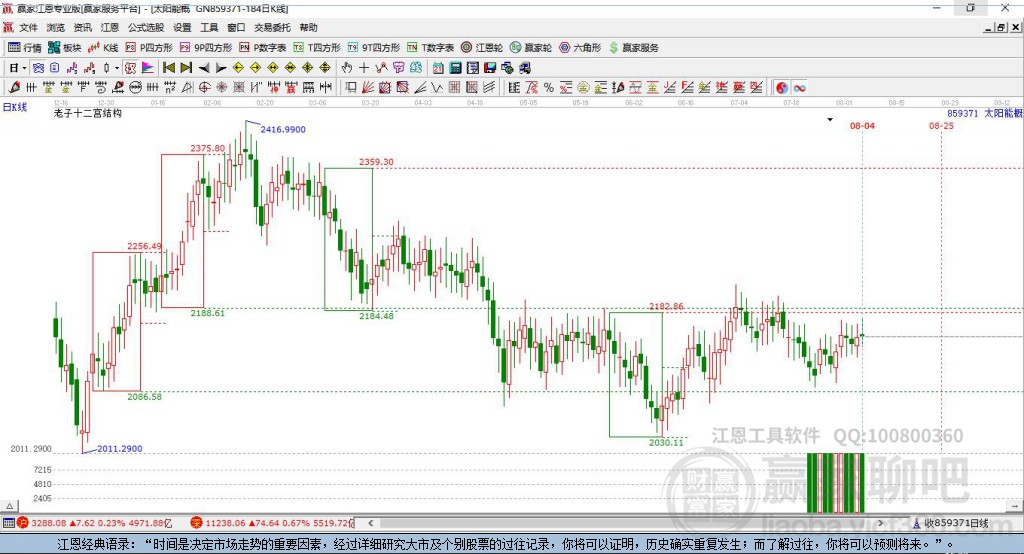Open the P数字表 tool
Image resolution: width=1024 pixels, height=554 pixels.
click(263, 48)
